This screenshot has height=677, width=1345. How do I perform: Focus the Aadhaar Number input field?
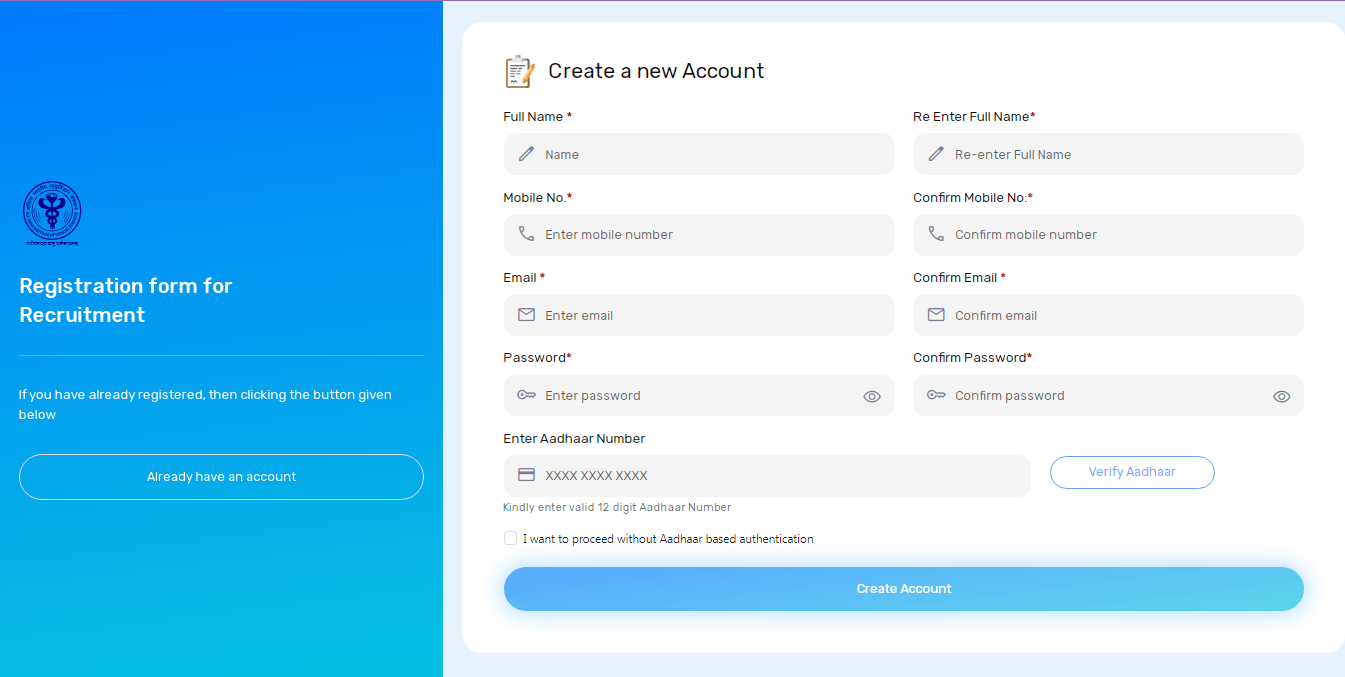(x=780, y=476)
